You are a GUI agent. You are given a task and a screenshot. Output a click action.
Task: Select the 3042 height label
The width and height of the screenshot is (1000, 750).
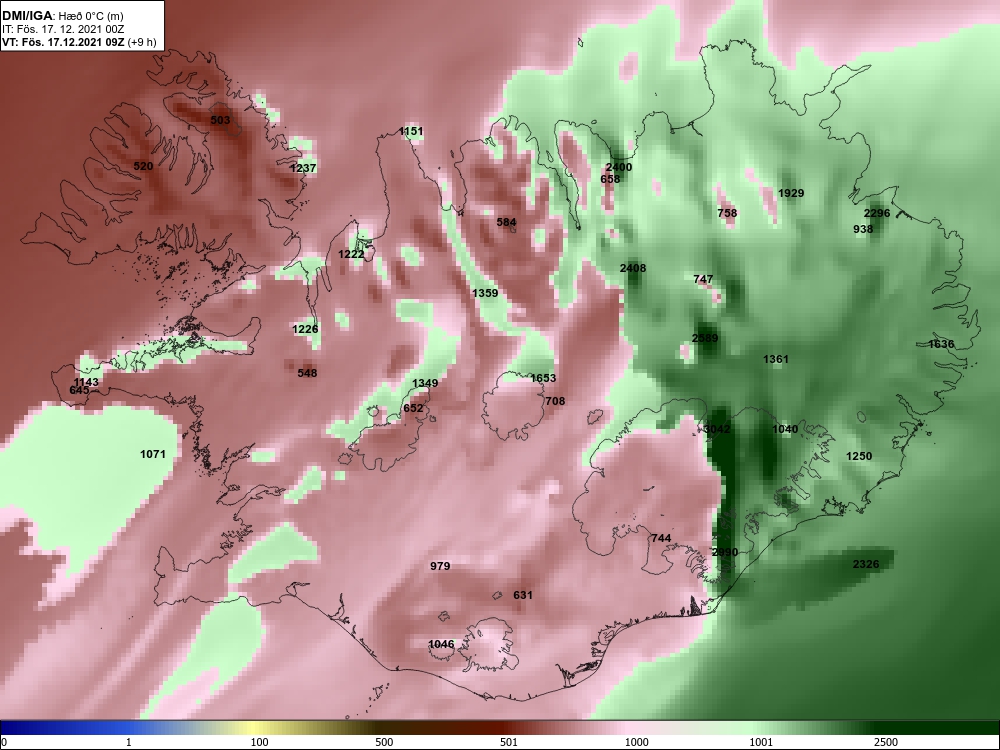[x=717, y=429]
